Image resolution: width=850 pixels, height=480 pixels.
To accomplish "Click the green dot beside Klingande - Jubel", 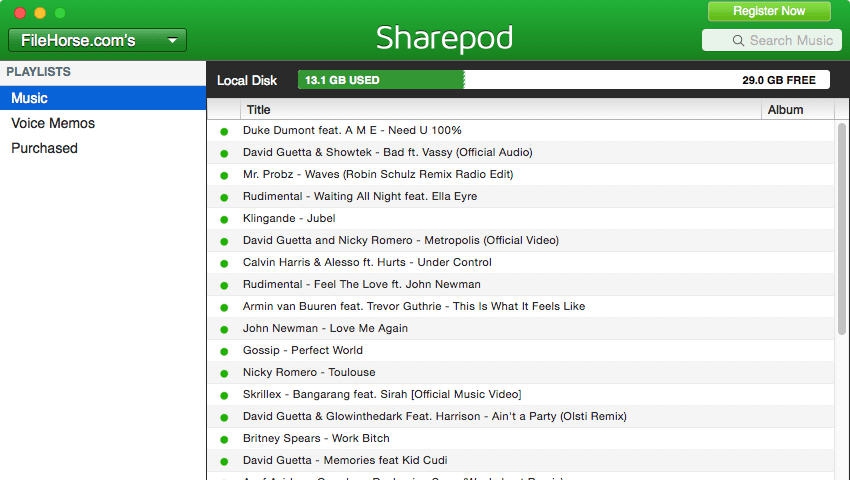I will pyautogui.click(x=224, y=219).
